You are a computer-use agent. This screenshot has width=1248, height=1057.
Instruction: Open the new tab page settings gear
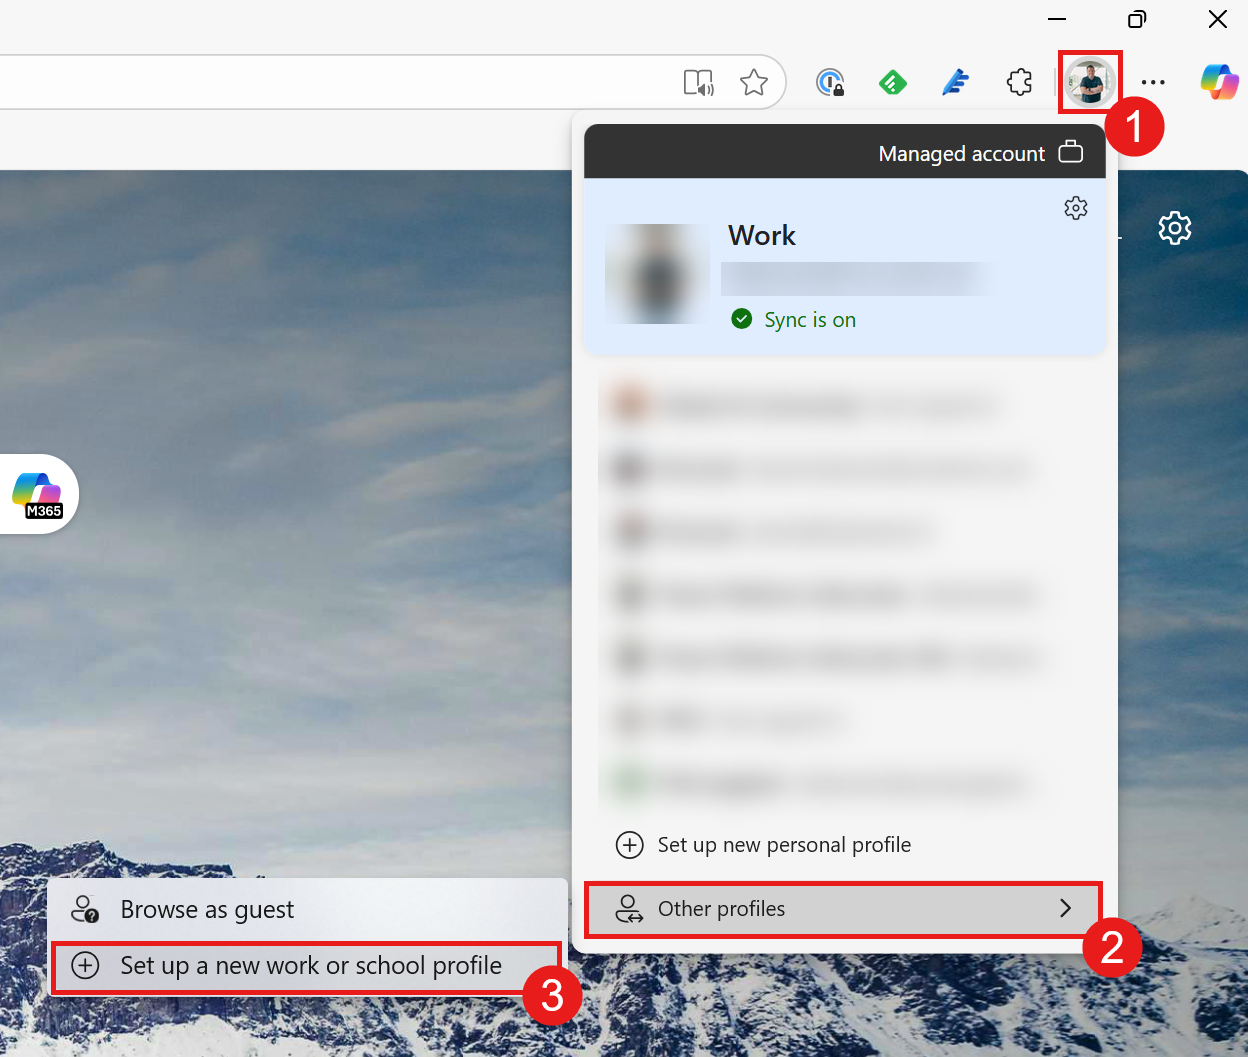tap(1174, 228)
